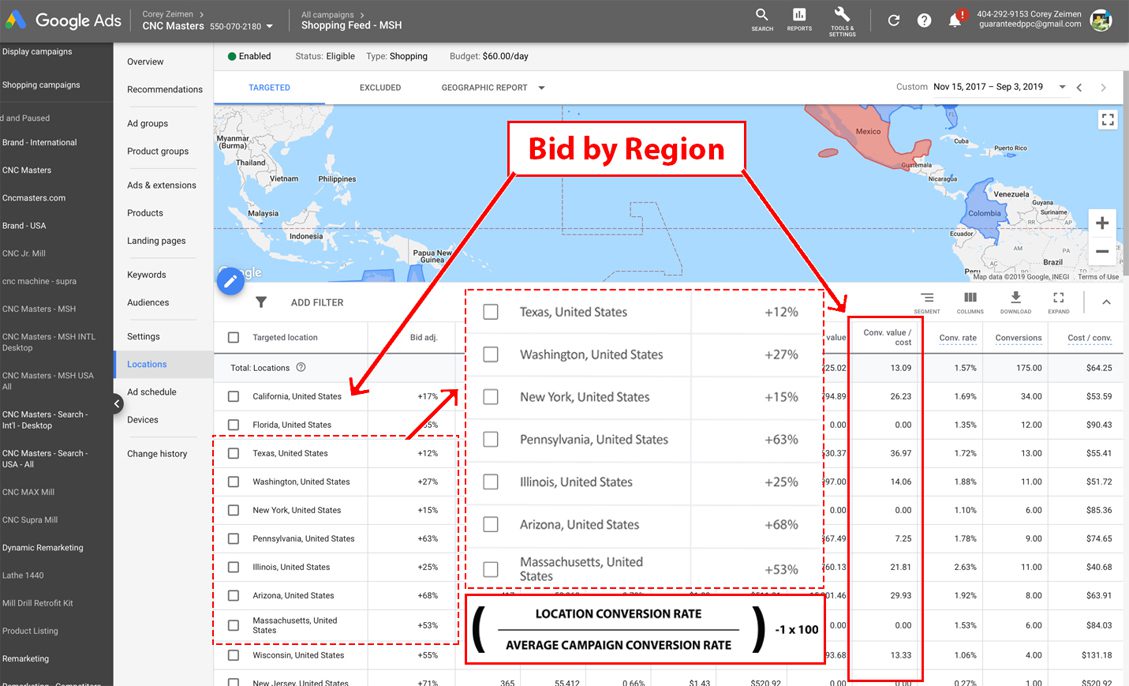Click the blue pencil edit button
The height and width of the screenshot is (686, 1129).
point(230,281)
